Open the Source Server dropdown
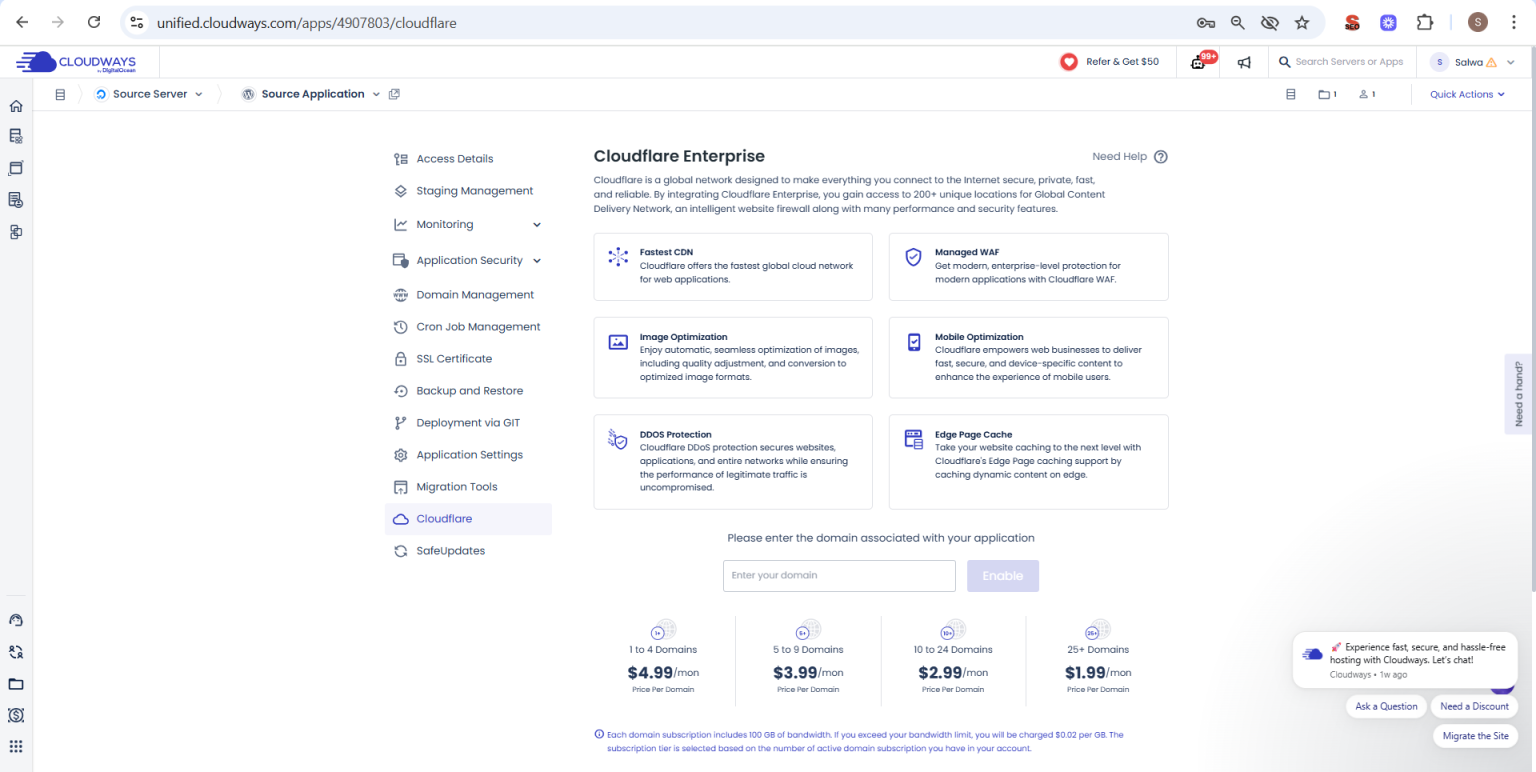The width and height of the screenshot is (1536, 772). [x=150, y=94]
